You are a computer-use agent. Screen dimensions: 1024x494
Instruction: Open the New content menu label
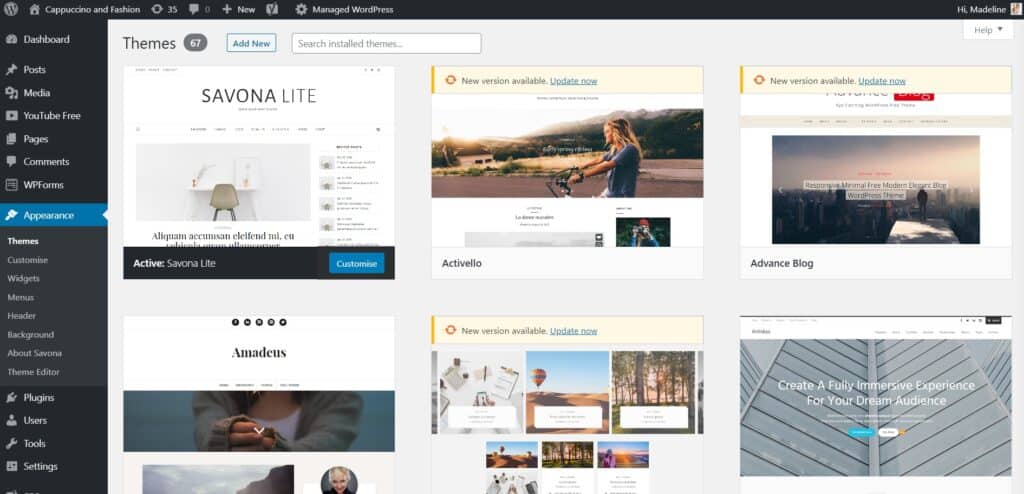click(x=246, y=9)
